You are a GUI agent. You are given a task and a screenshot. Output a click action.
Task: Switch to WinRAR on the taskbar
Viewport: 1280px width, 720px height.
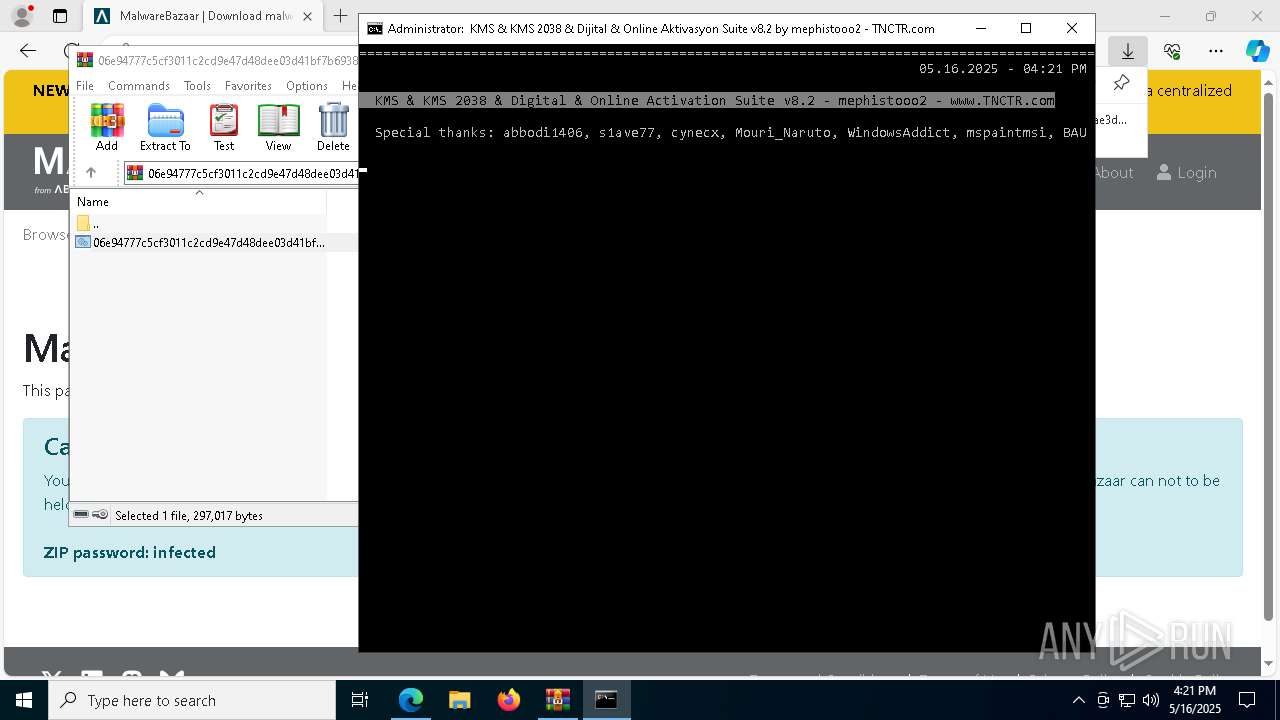pos(558,700)
